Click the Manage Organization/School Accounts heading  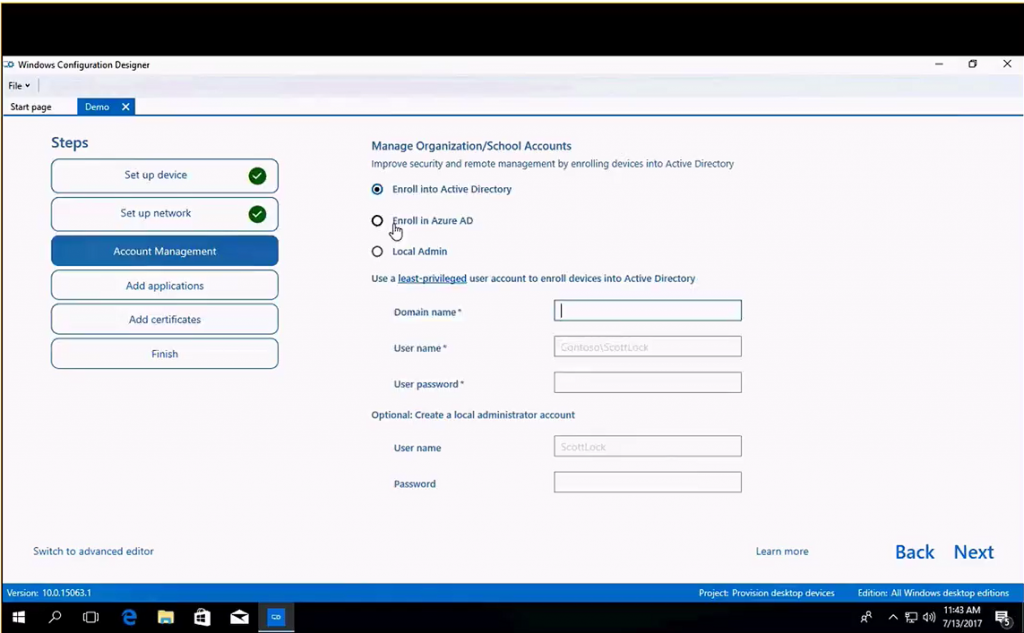pyautogui.click(x=471, y=146)
